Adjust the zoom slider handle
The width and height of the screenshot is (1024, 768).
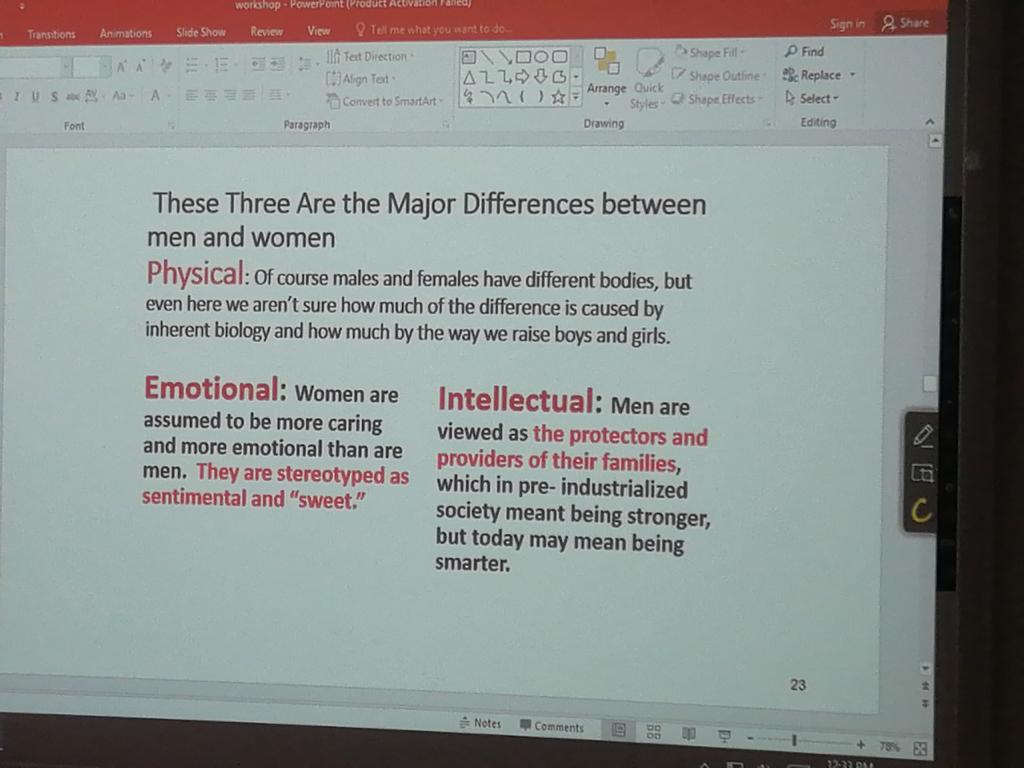pyautogui.click(x=794, y=741)
